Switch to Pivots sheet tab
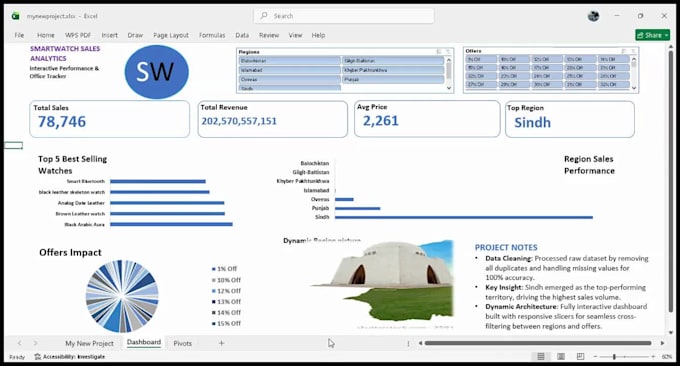This screenshot has height=366, width=680. coord(183,343)
